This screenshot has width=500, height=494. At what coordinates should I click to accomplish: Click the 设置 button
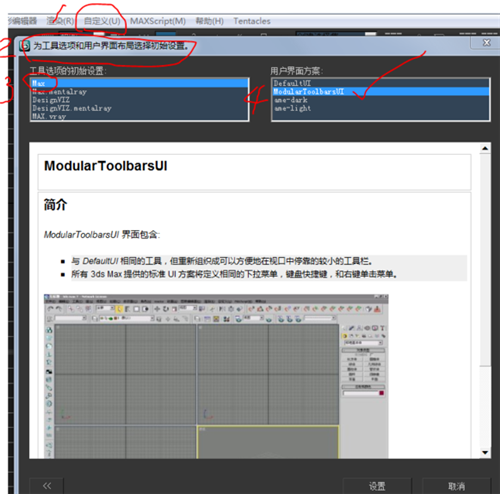377,486
